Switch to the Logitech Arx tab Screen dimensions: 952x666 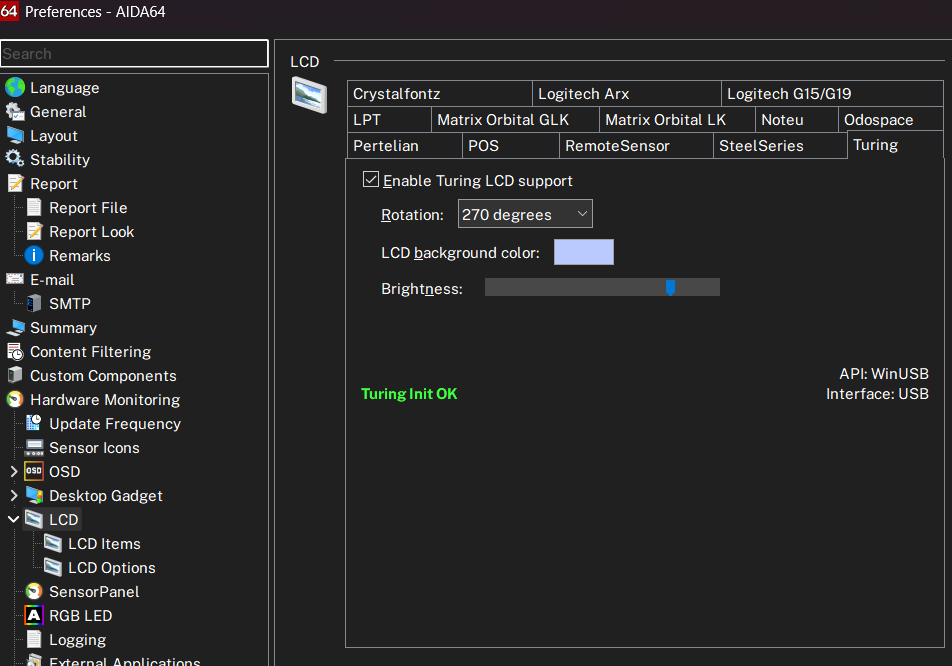(627, 93)
